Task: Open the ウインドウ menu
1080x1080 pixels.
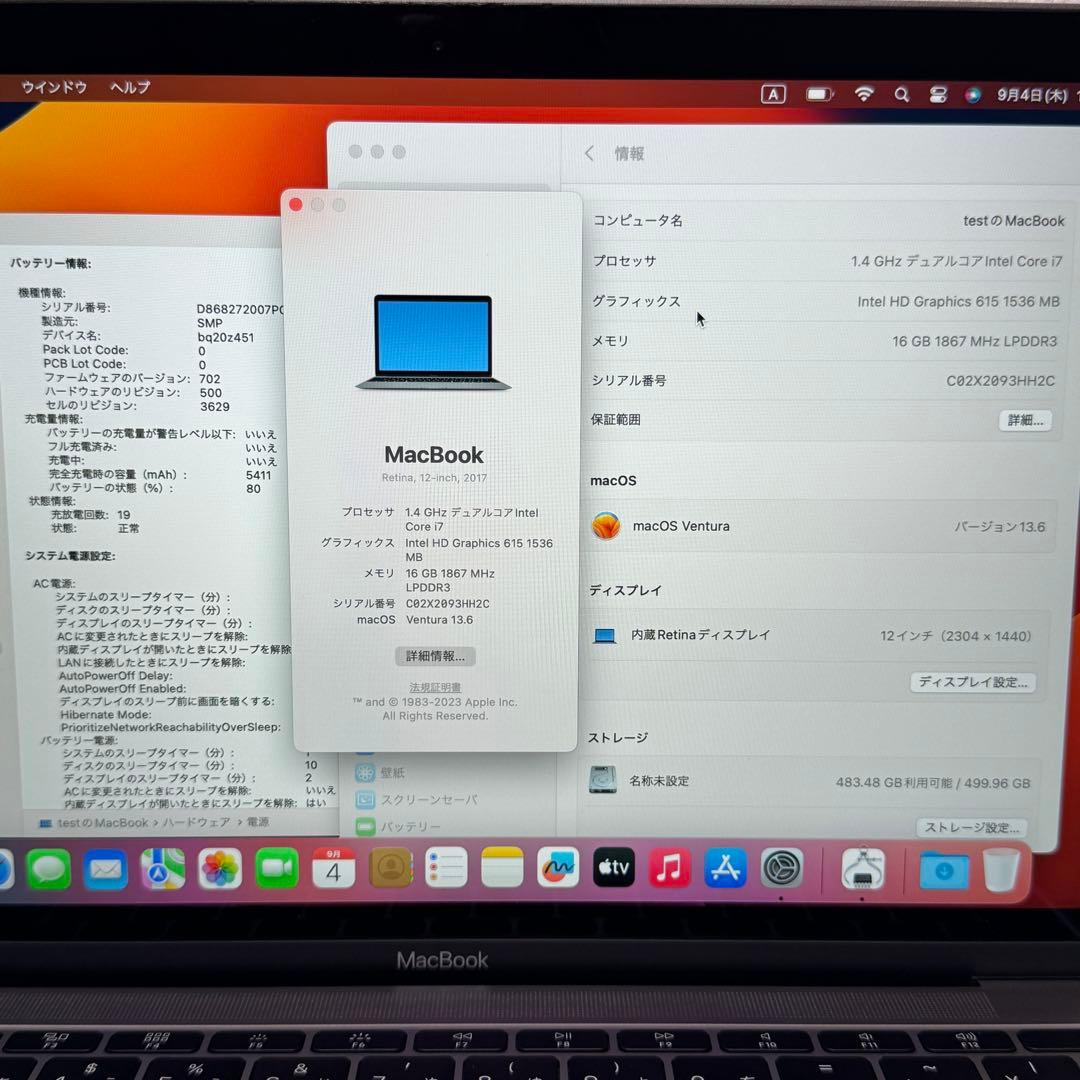Action: 54,88
